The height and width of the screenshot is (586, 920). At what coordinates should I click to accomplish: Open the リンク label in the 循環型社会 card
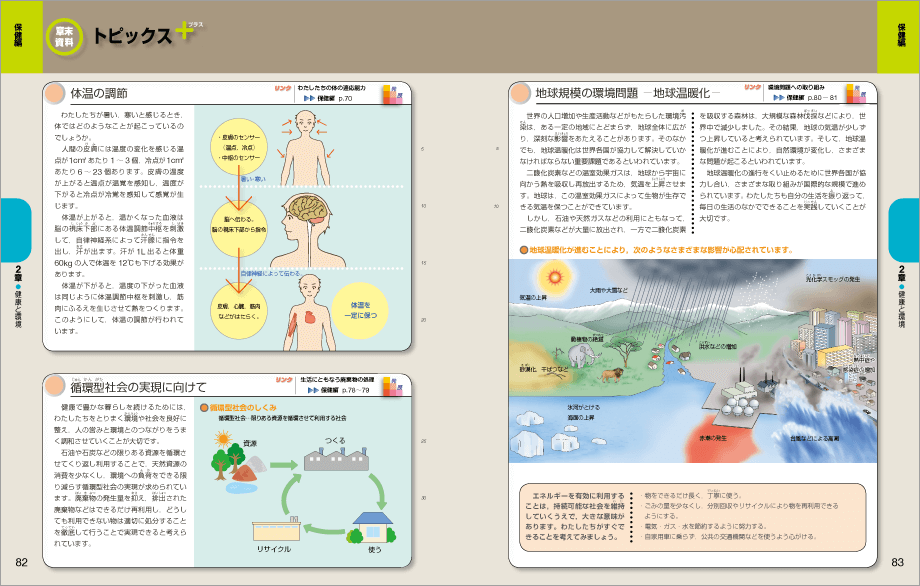(284, 380)
